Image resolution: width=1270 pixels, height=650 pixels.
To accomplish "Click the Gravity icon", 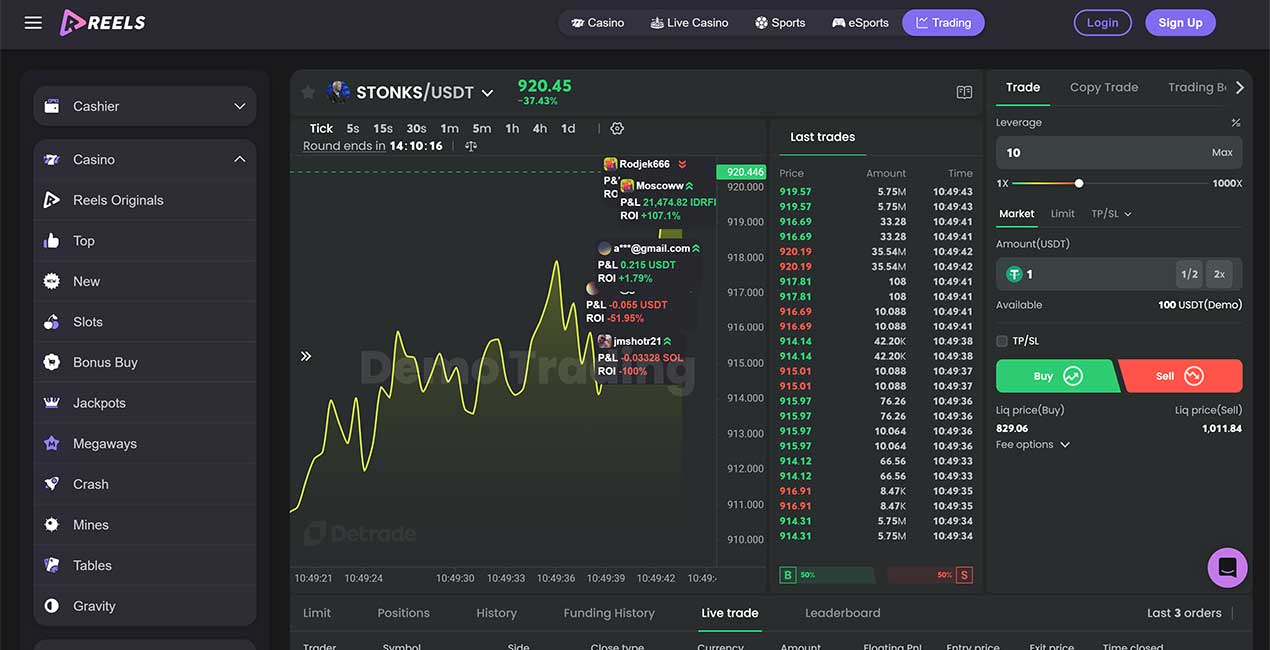I will coord(52,606).
